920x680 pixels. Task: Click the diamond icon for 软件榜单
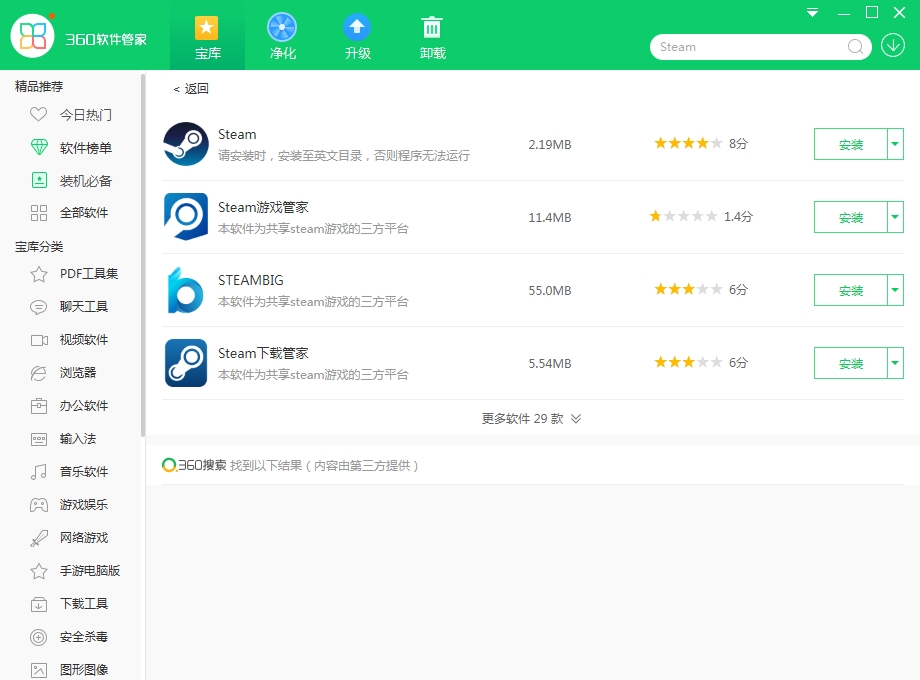click(x=39, y=147)
